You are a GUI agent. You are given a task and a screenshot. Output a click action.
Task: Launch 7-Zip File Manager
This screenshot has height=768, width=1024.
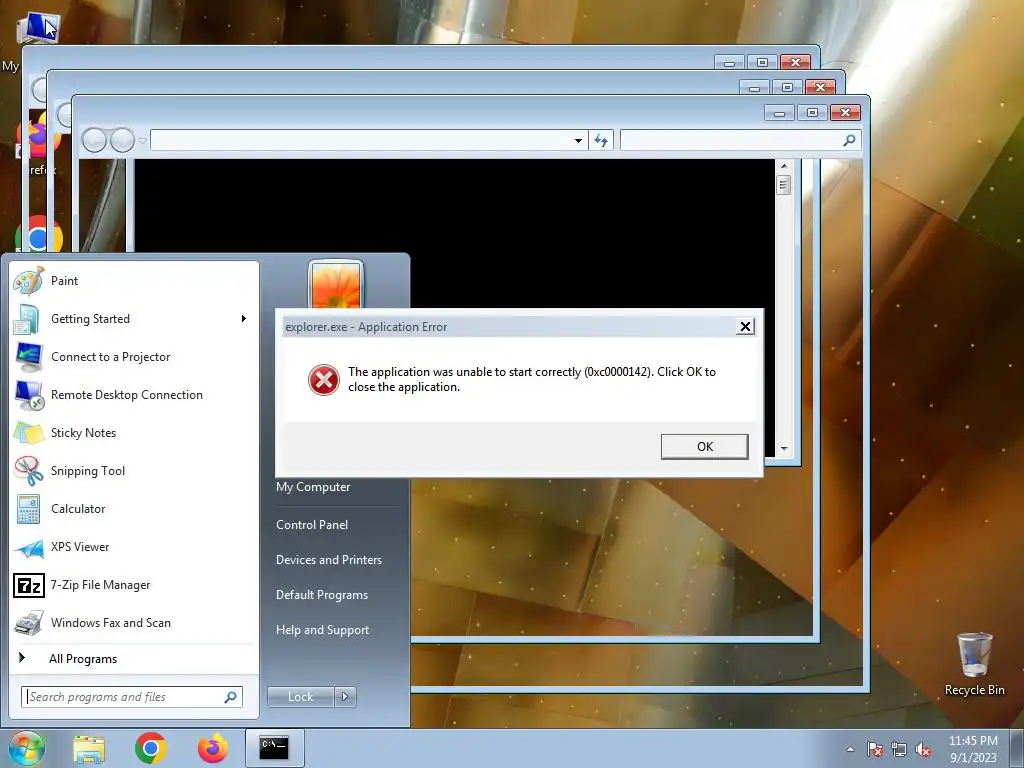[x=134, y=584]
